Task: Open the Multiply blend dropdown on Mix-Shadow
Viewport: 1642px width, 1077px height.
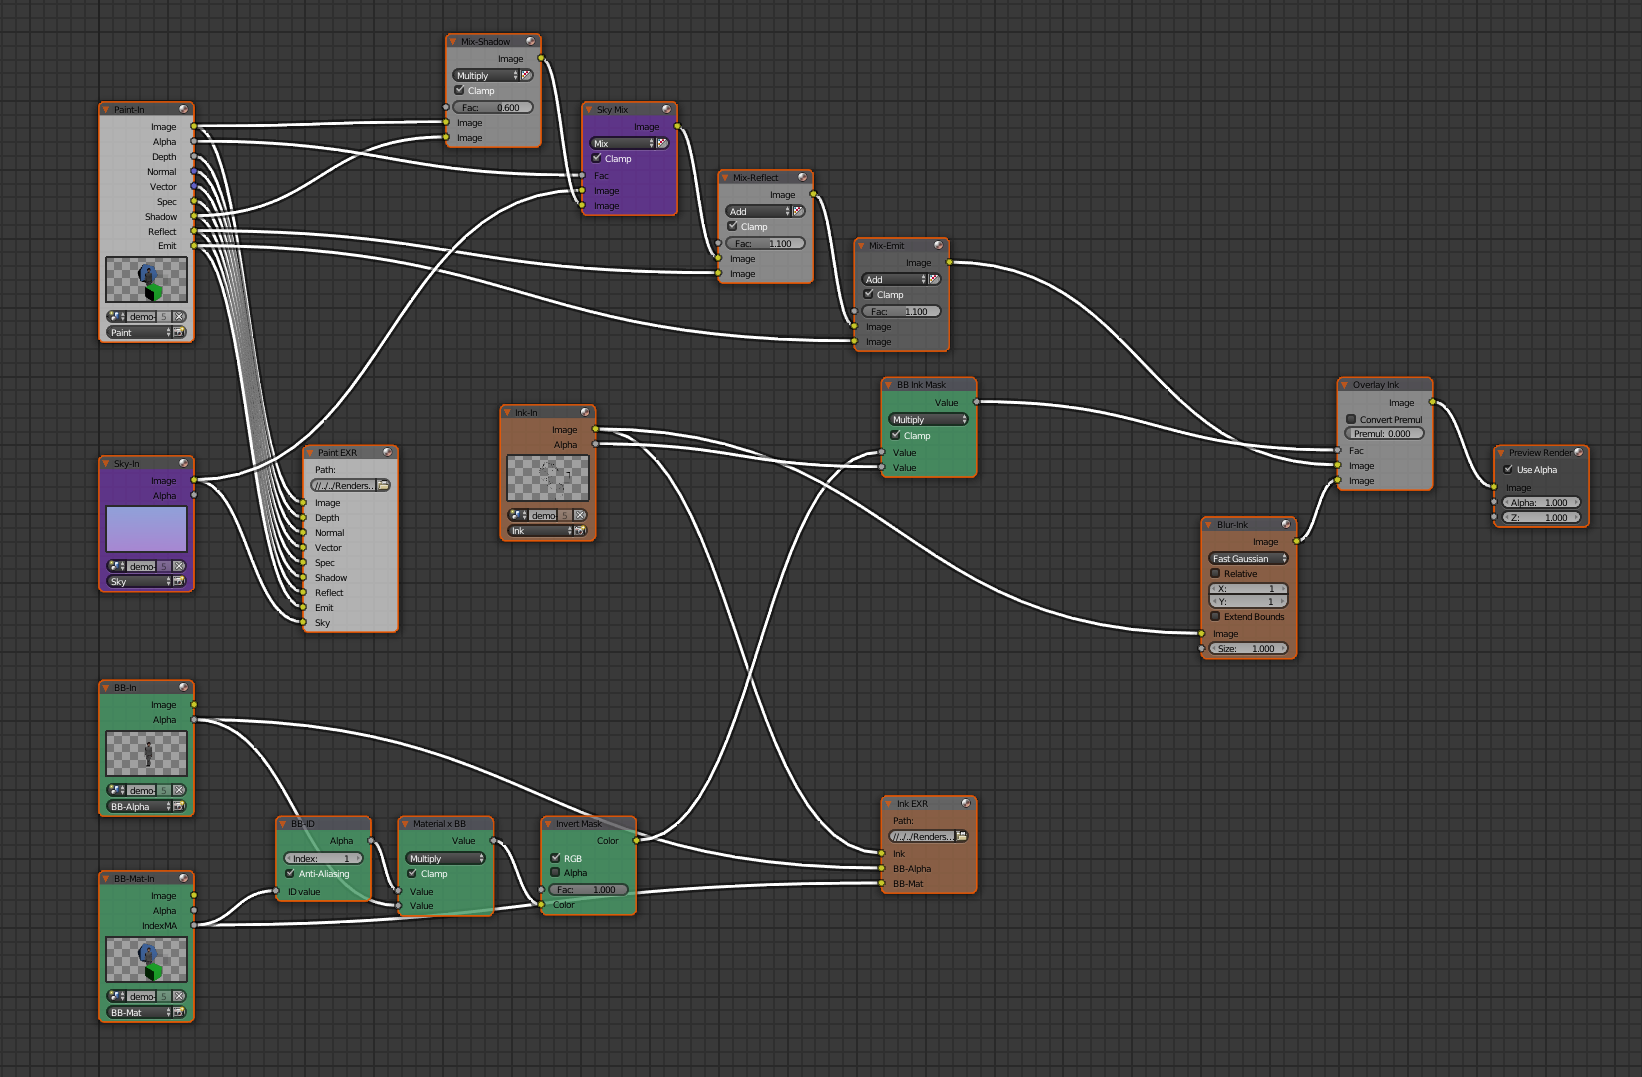Action: coord(485,75)
